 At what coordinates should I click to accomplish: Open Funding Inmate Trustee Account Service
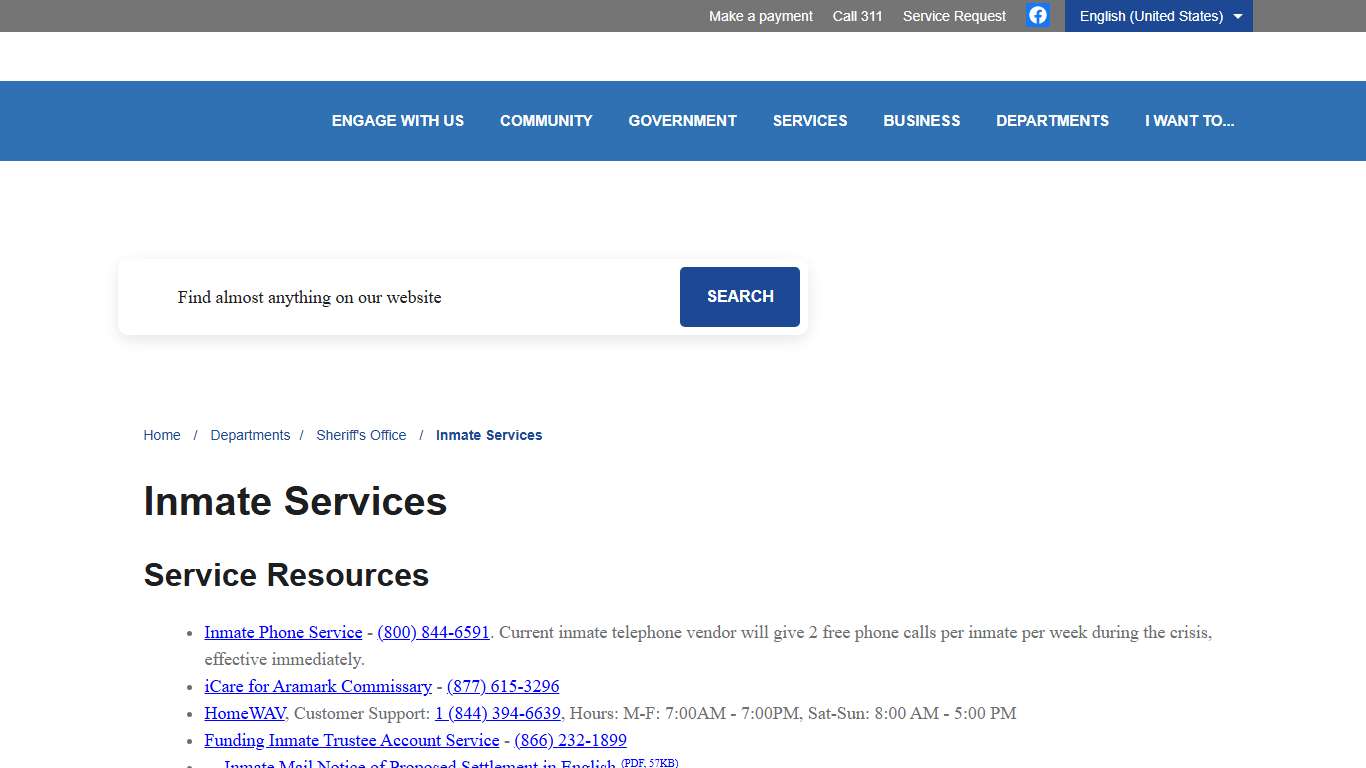(351, 740)
